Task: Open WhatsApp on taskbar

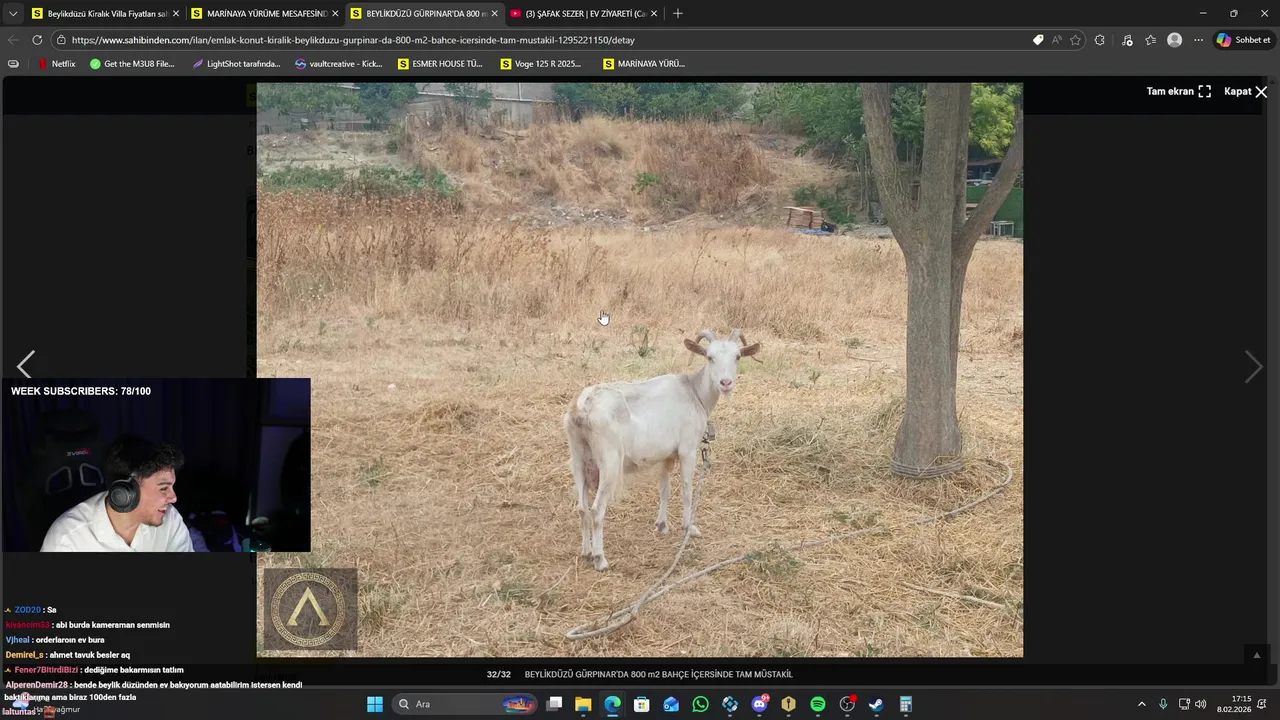Action: click(x=700, y=704)
